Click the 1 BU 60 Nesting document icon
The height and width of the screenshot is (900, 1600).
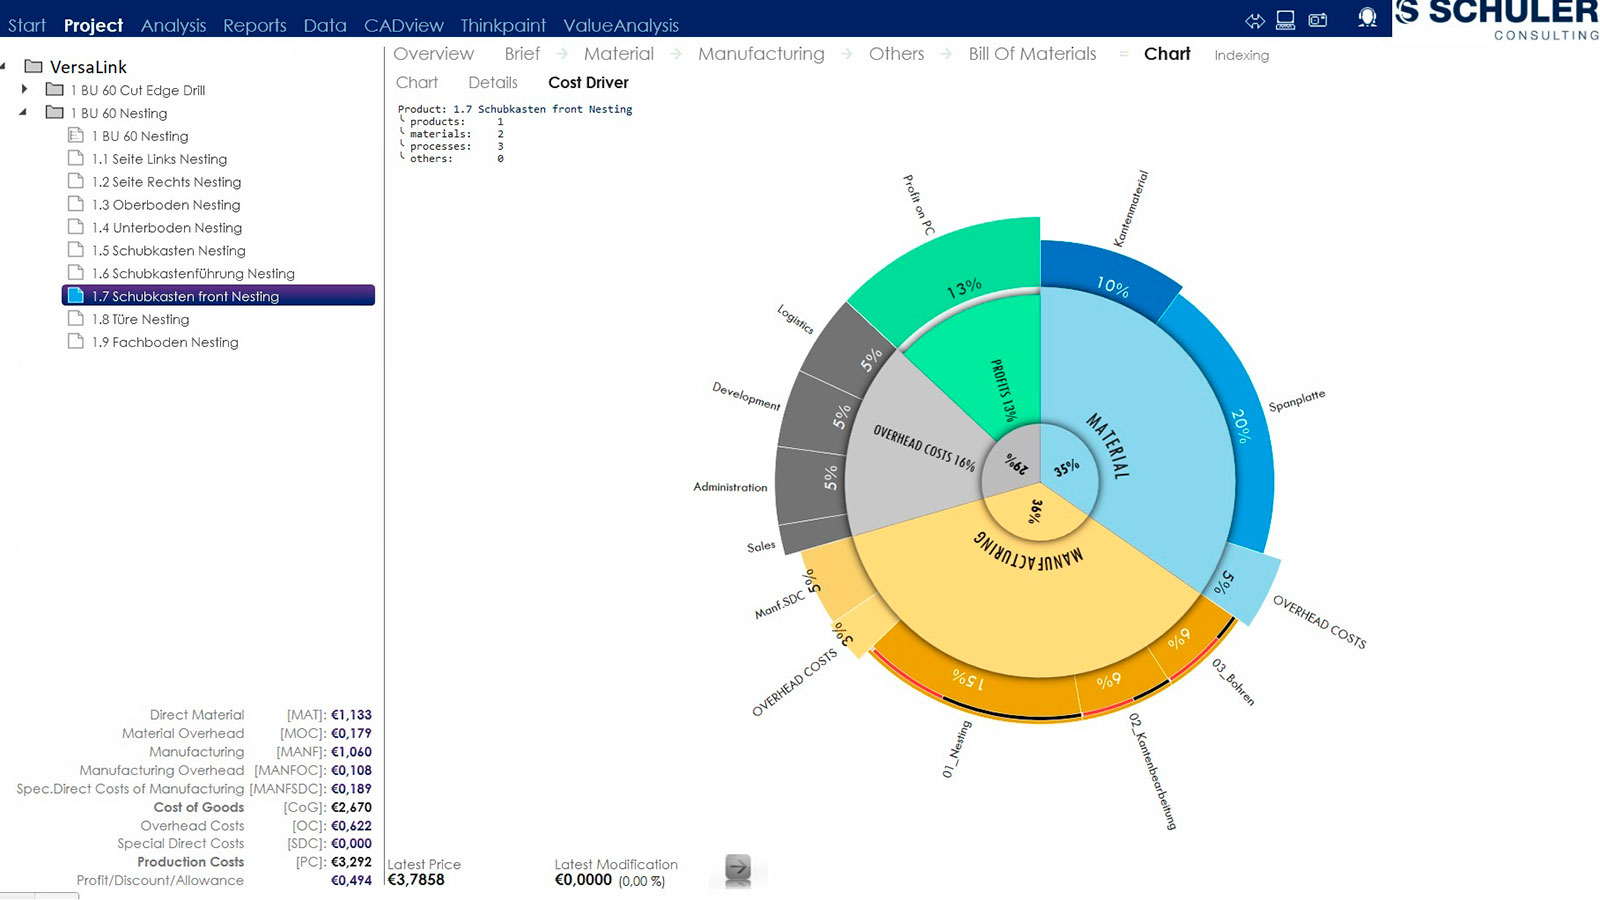(x=75, y=135)
